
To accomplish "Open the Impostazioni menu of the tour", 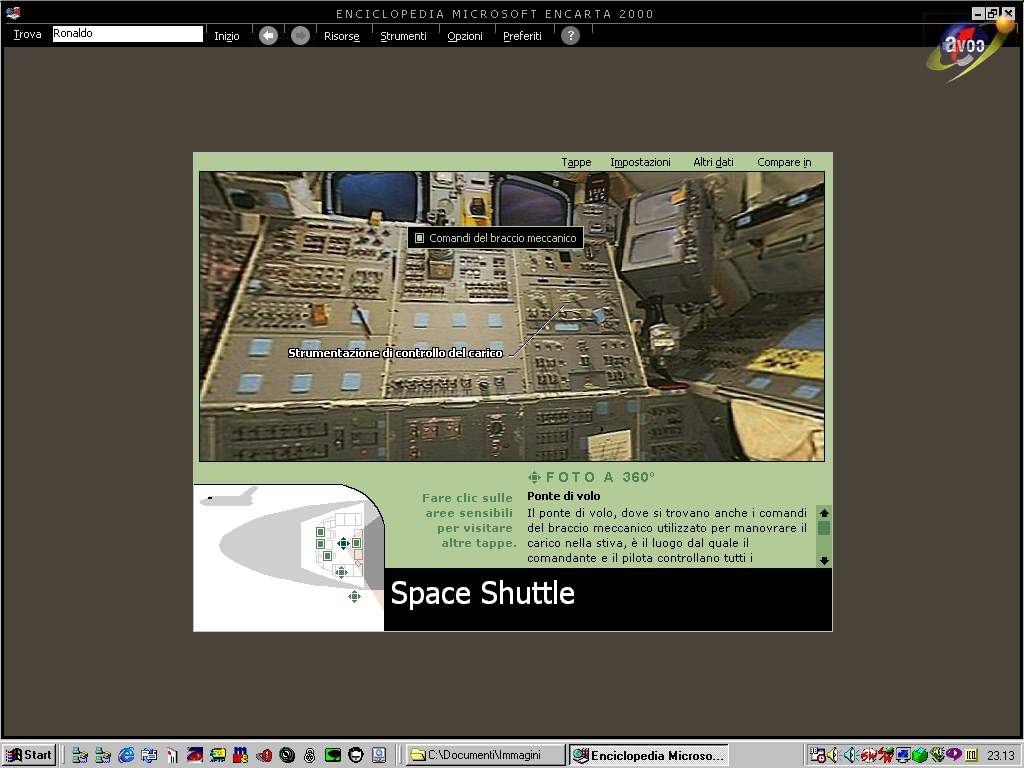I will 640,162.
